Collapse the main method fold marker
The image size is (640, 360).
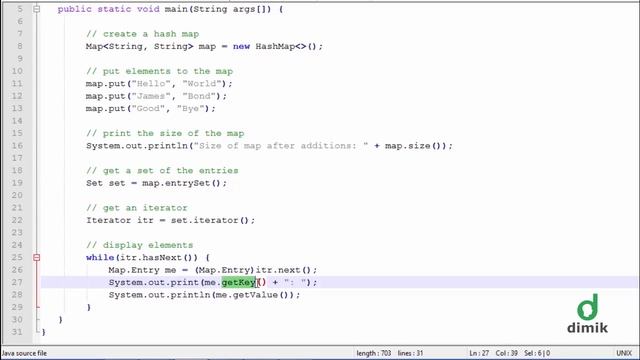[x=37, y=9]
